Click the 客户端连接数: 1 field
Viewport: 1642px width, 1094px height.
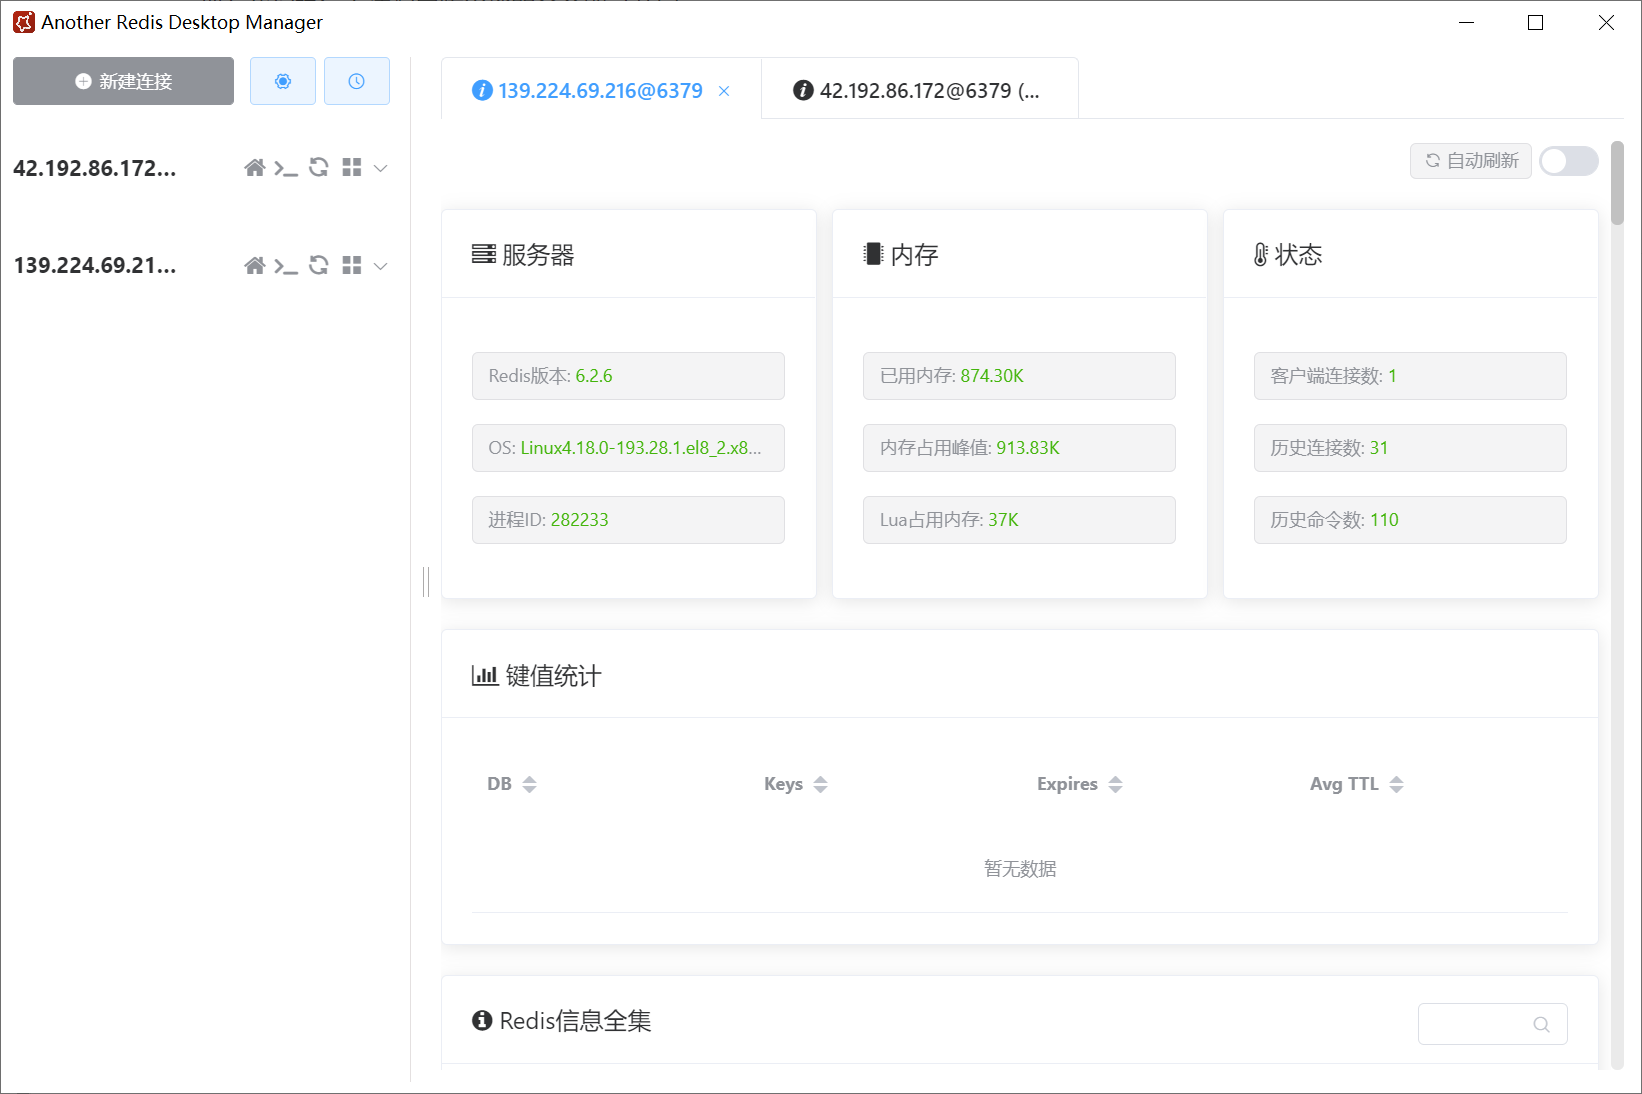[1410, 376]
